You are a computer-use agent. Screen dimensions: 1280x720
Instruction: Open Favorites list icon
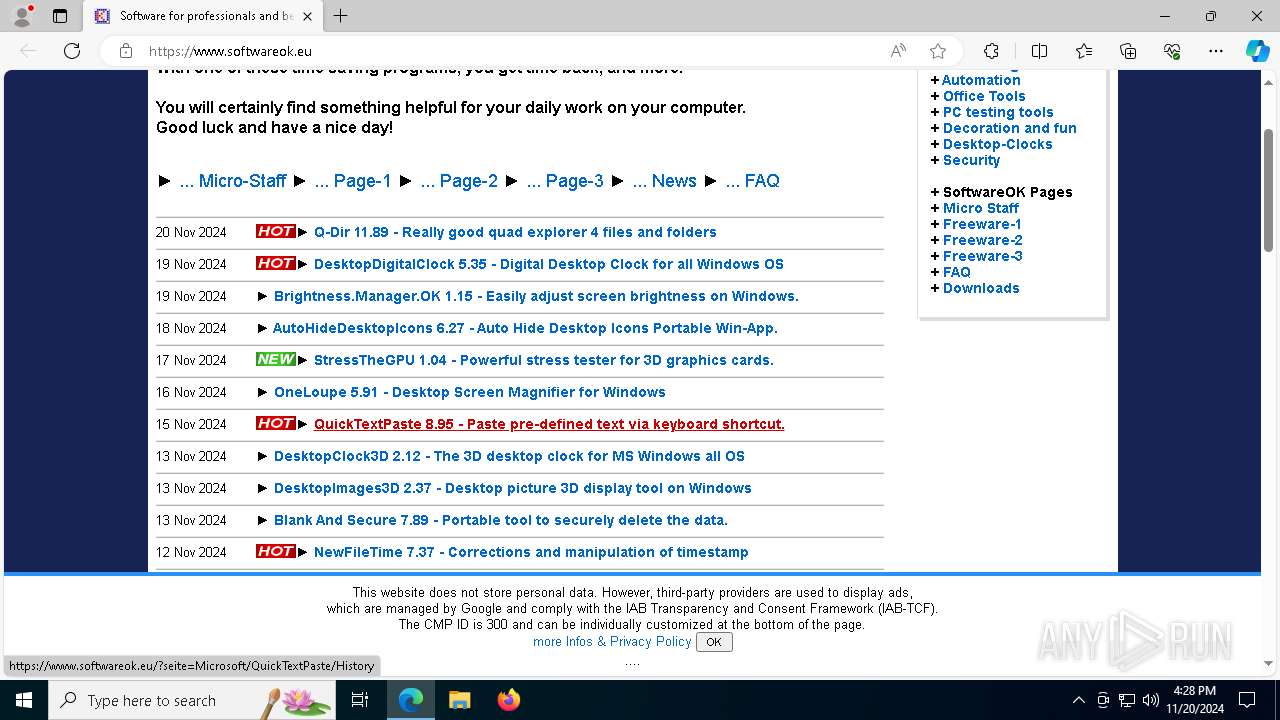click(x=1084, y=51)
